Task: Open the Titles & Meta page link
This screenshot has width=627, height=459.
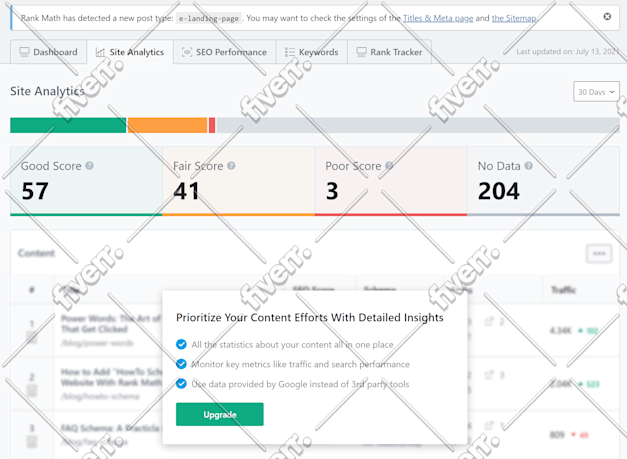Action: (x=438, y=18)
